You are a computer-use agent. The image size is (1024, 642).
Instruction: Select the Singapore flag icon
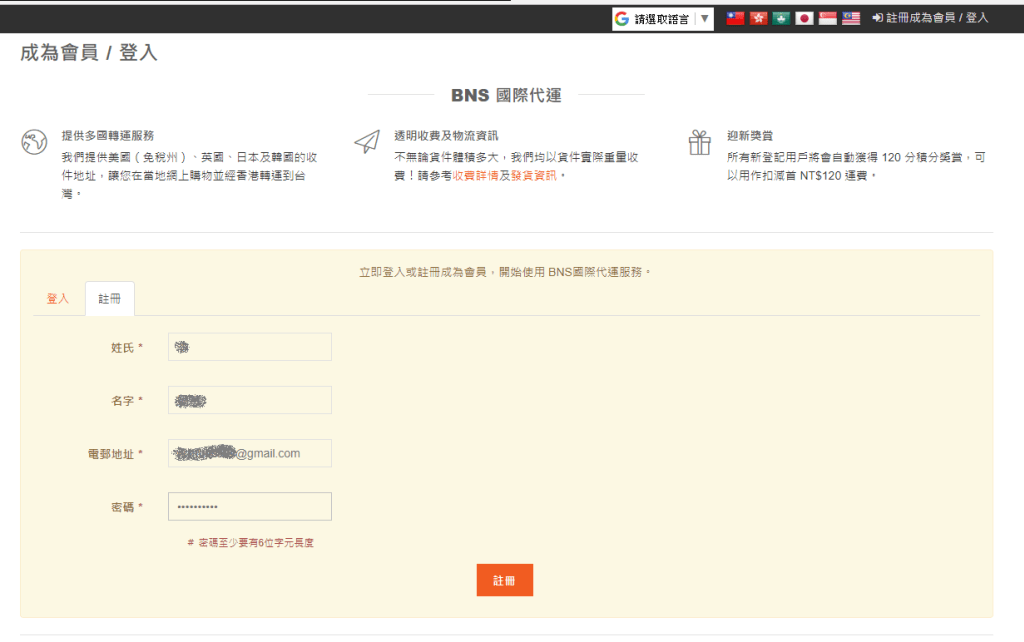[x=827, y=18]
